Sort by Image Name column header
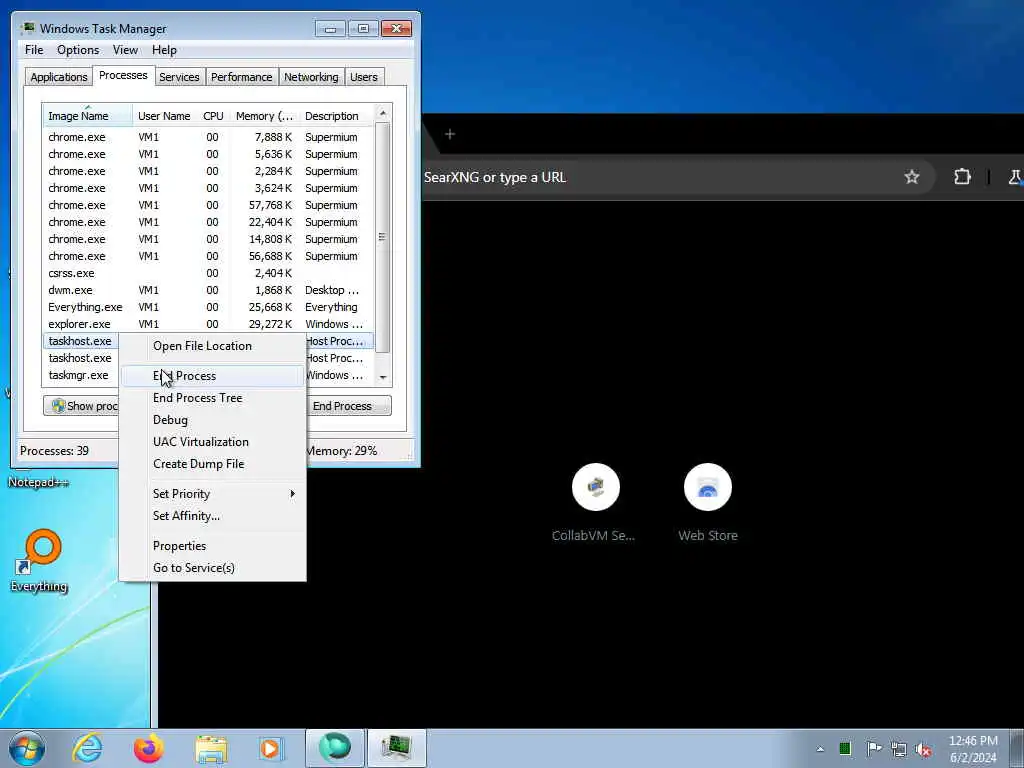The height and width of the screenshot is (768, 1024). [x=88, y=116]
